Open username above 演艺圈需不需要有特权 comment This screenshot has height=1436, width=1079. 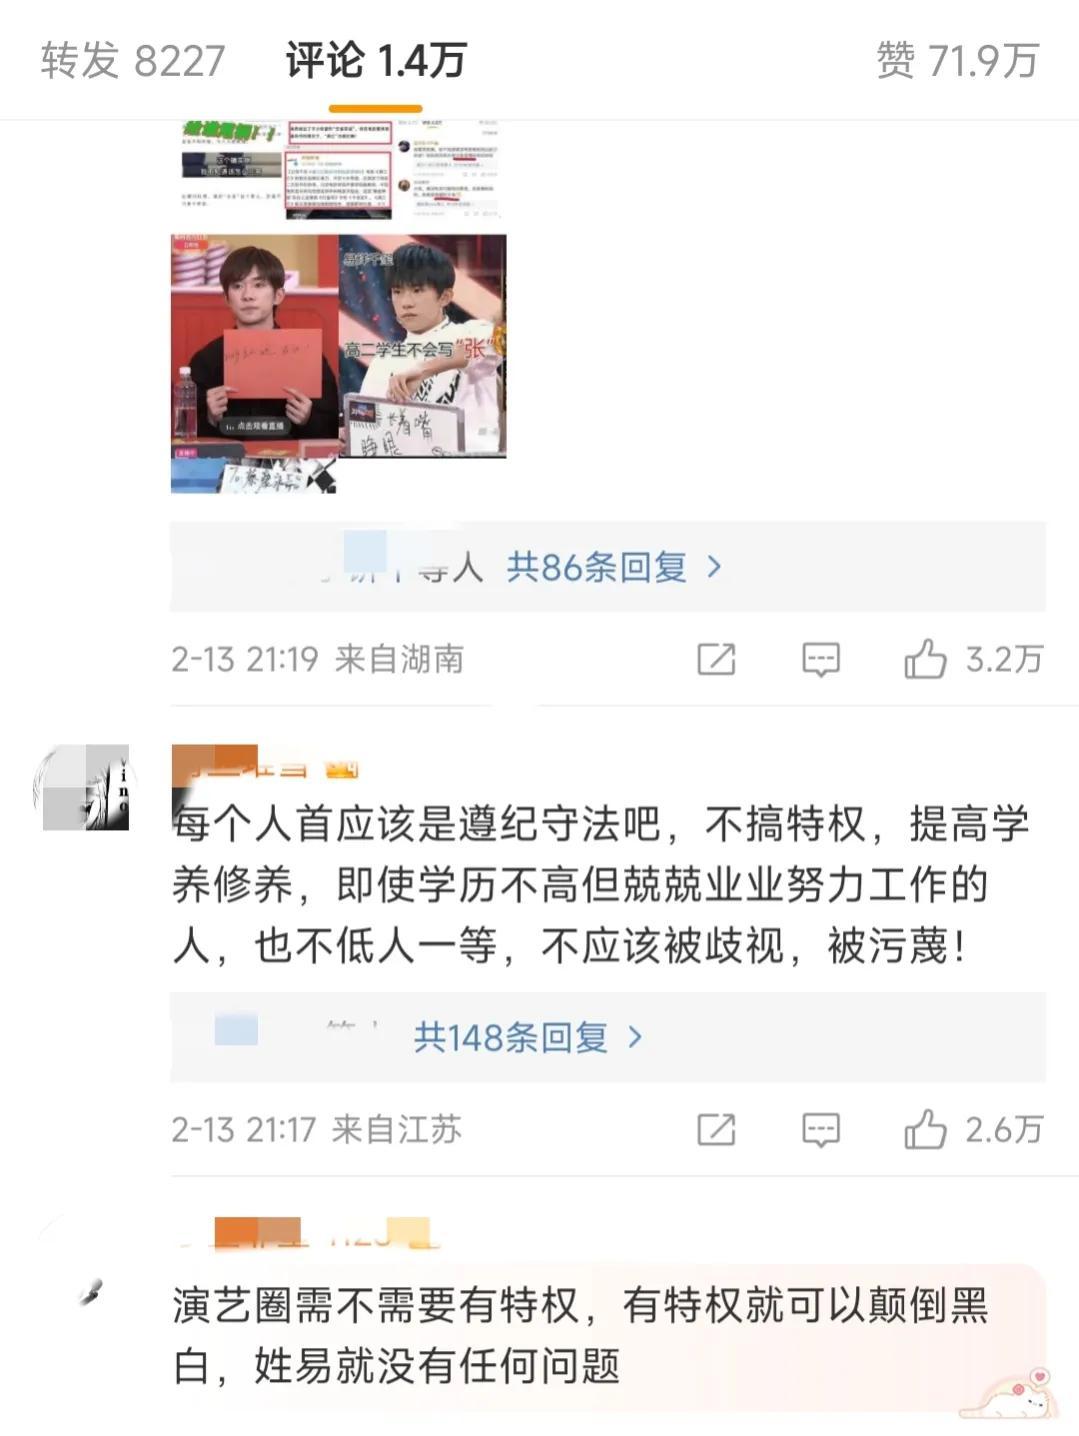pos(310,1232)
